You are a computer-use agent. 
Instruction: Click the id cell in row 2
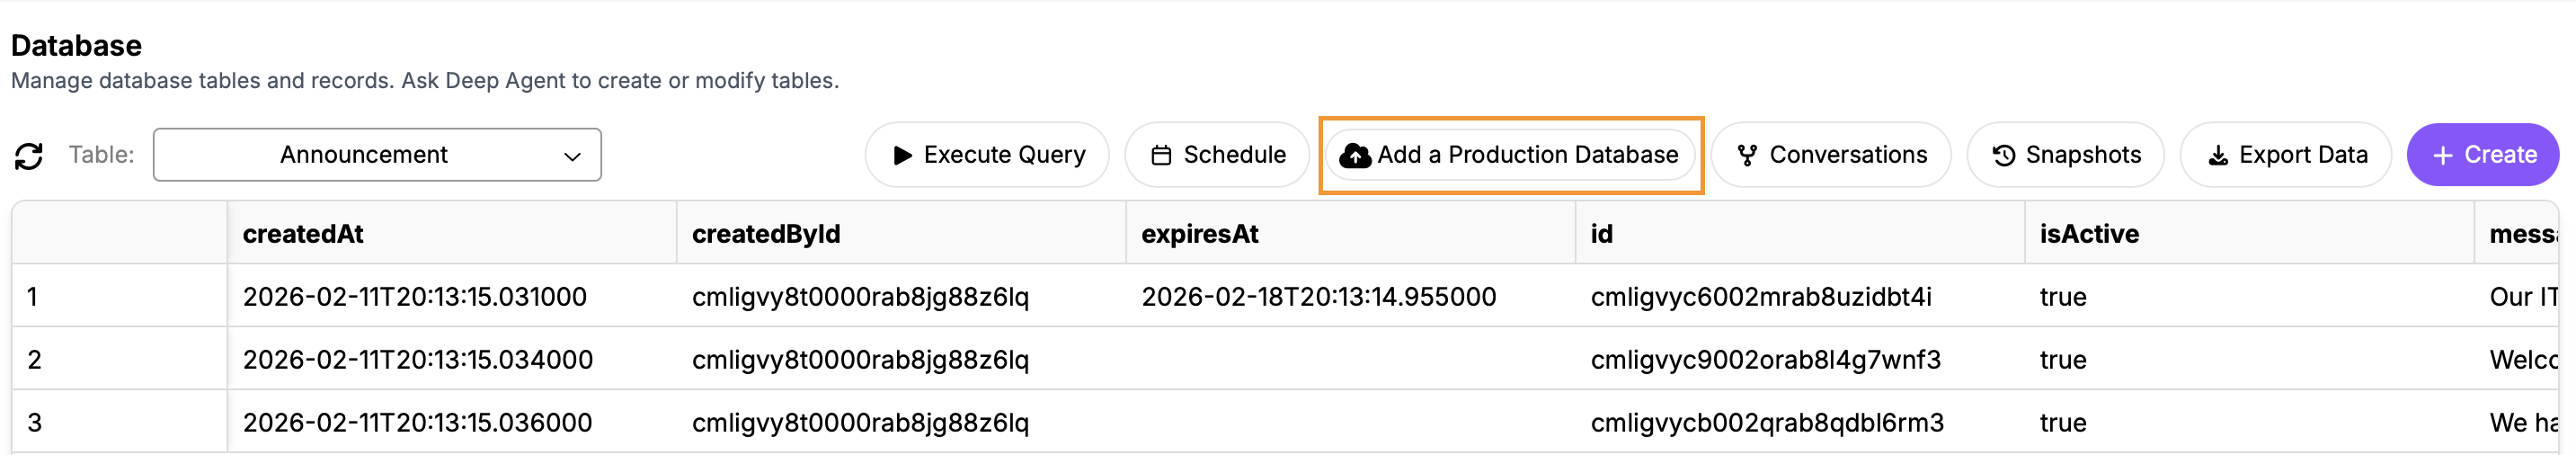[x=1765, y=360]
